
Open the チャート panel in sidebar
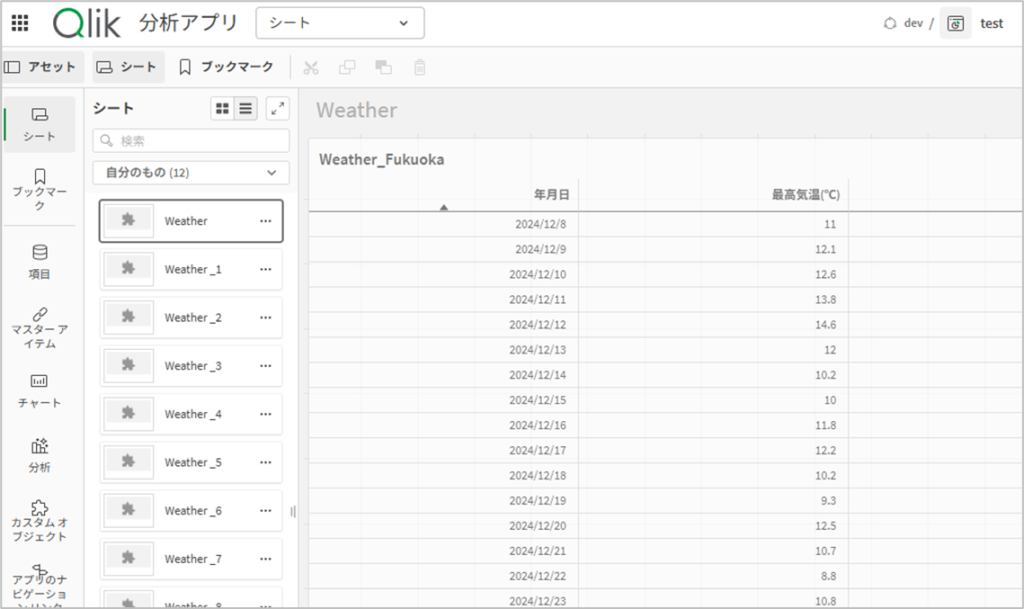39,390
